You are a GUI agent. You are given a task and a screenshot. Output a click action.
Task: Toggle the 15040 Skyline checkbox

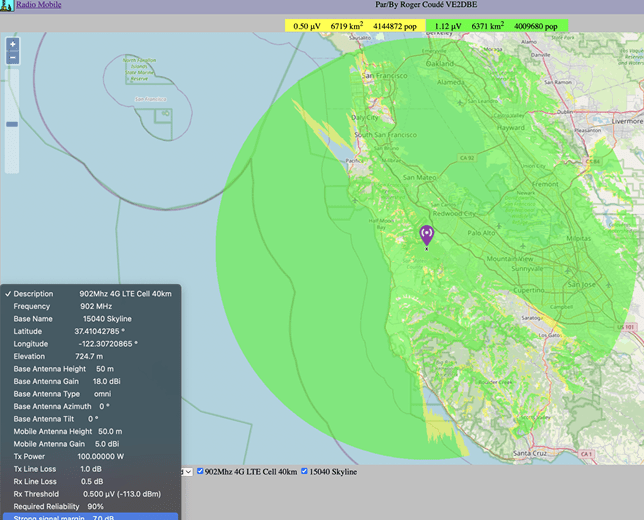coord(302,471)
